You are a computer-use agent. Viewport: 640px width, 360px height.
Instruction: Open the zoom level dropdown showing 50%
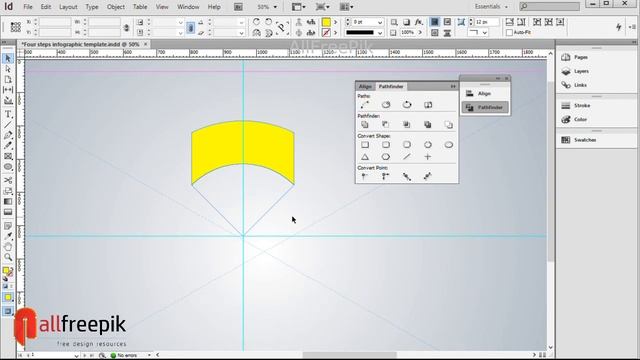[x=275, y=7]
